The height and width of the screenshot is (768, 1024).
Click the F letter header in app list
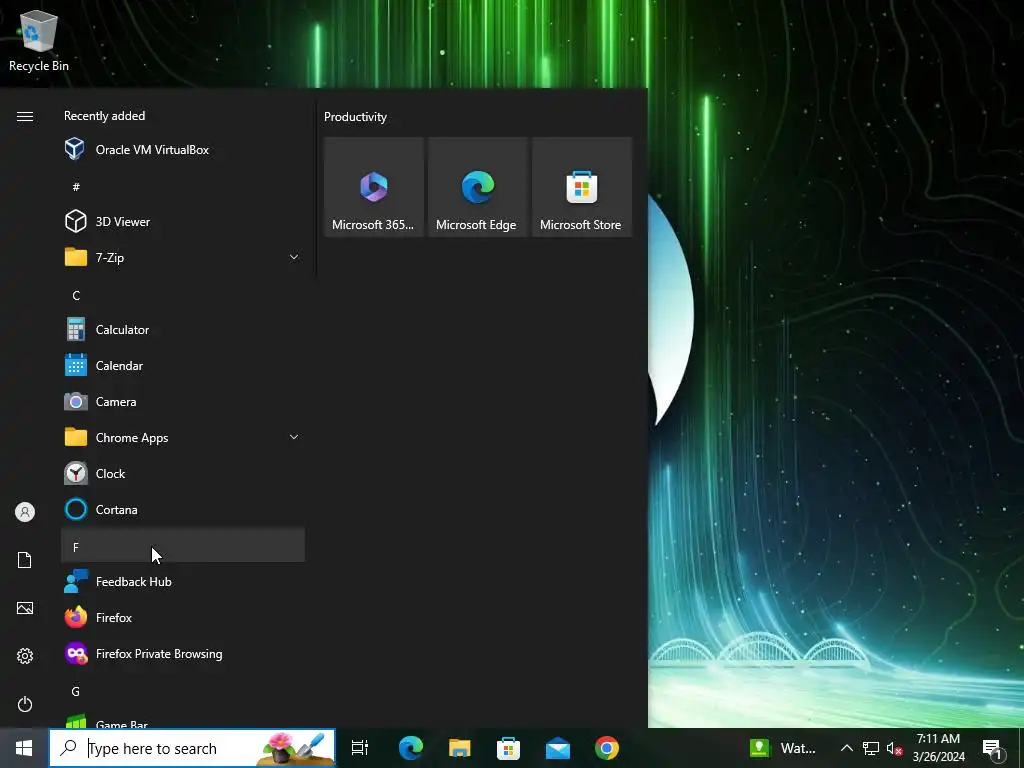click(183, 546)
